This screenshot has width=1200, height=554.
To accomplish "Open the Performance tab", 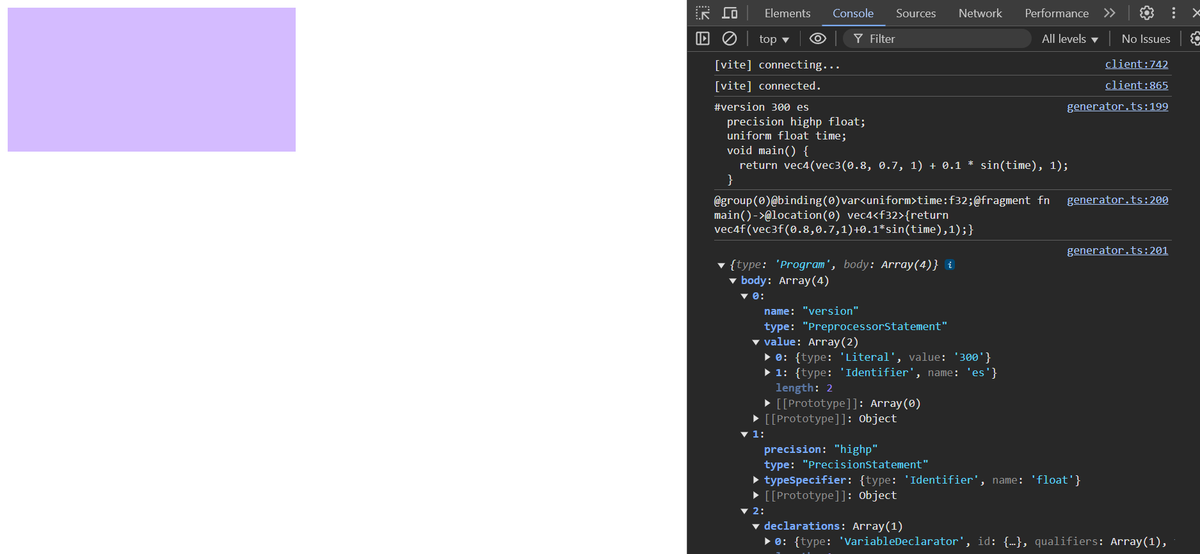I will tap(1056, 13).
